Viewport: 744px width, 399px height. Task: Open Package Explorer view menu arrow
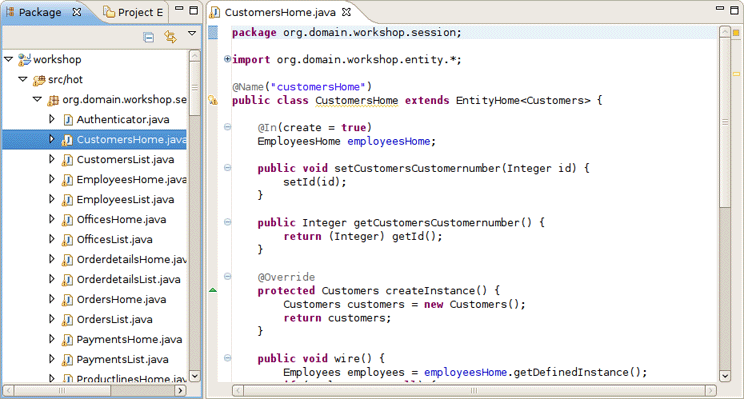192,34
